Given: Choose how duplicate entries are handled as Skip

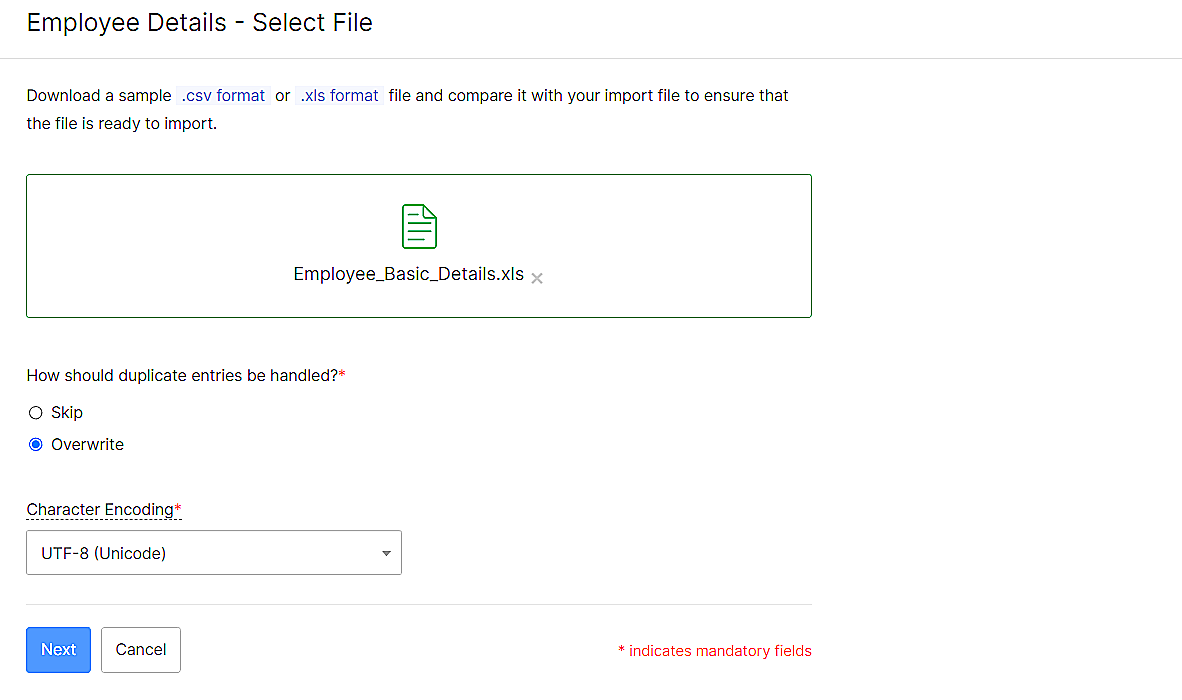Looking at the screenshot, I should (x=36, y=412).
